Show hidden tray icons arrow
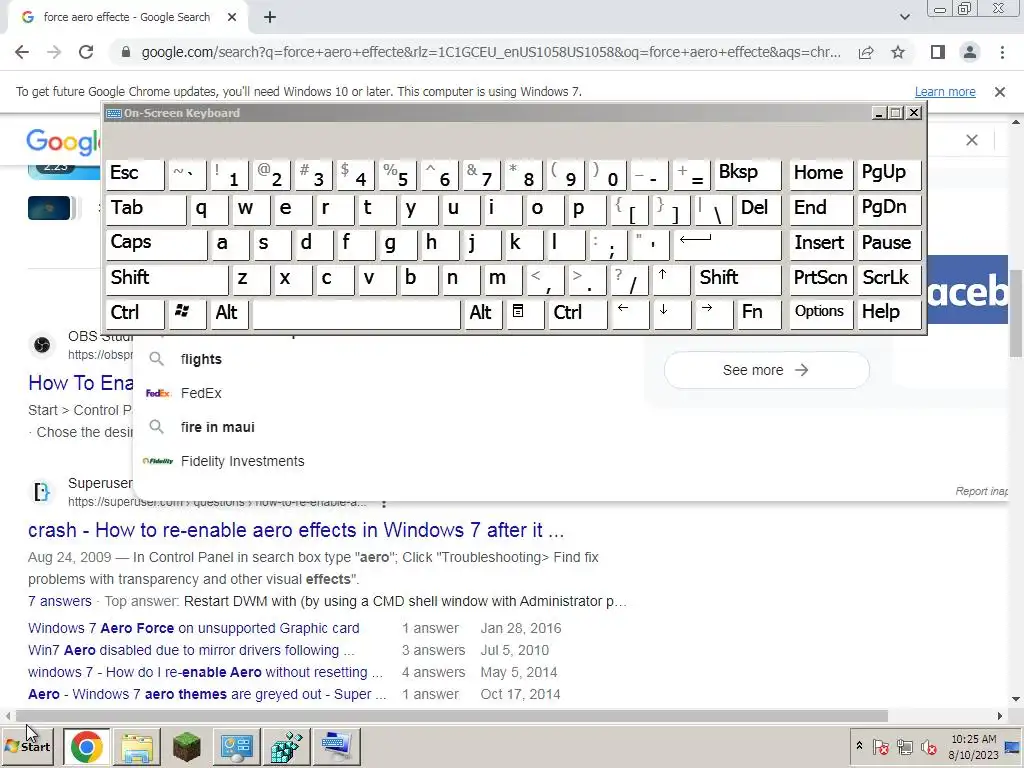This screenshot has width=1024, height=768. point(859,746)
